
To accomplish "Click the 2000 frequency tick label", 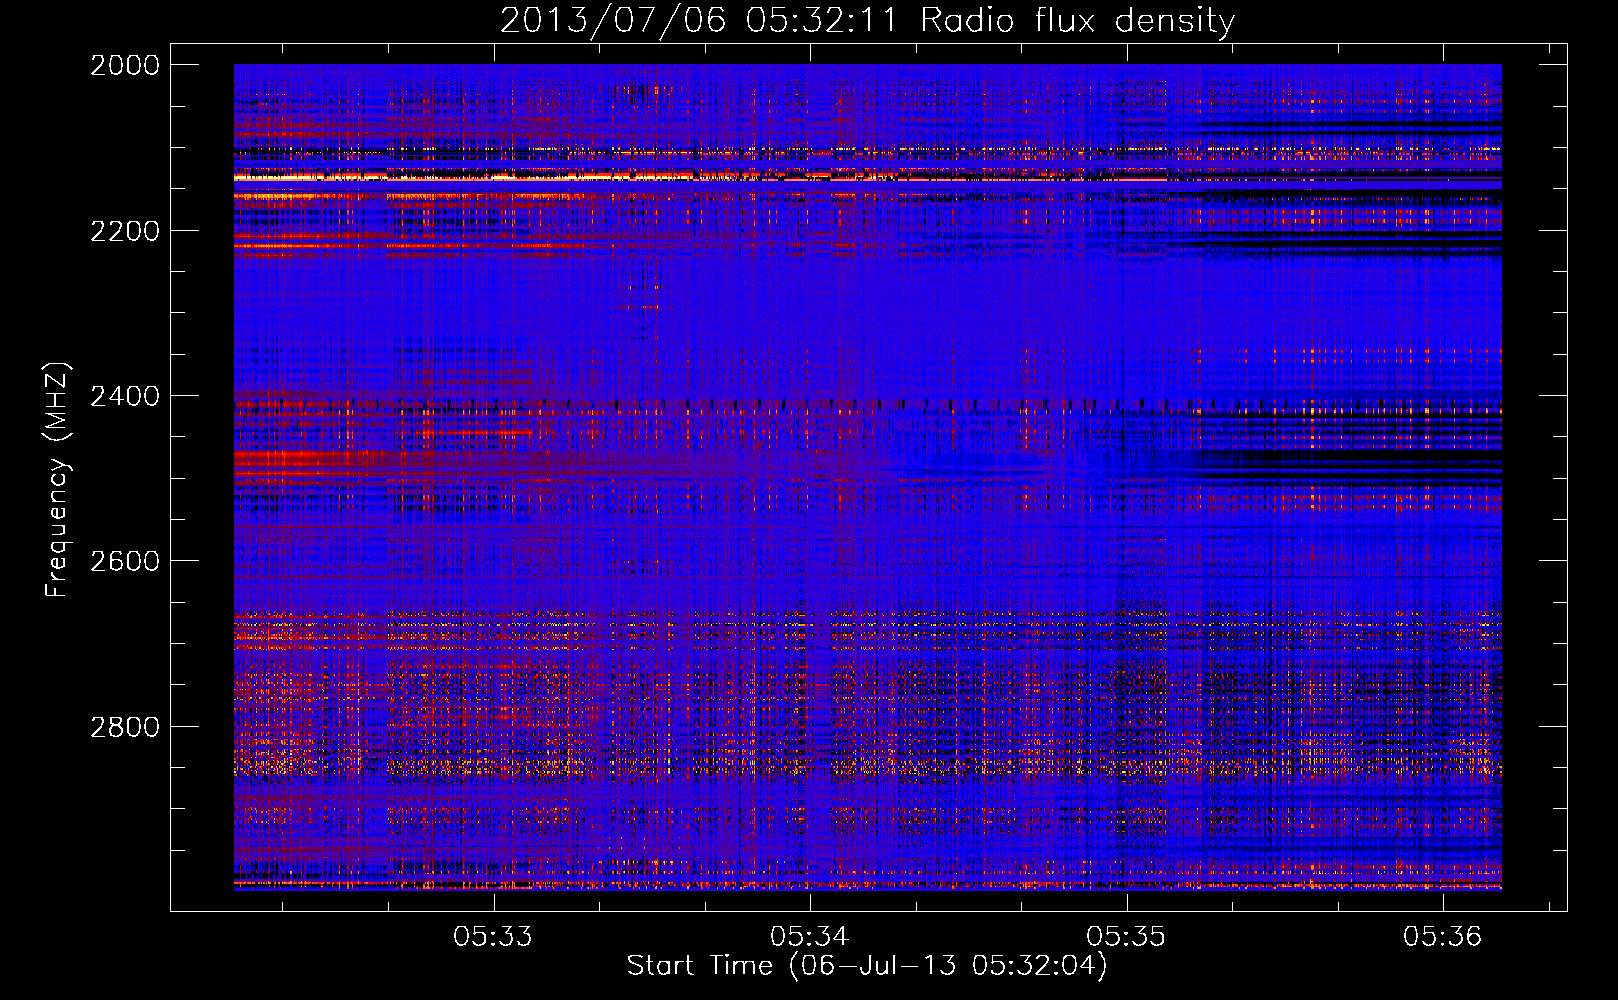I will (125, 65).
